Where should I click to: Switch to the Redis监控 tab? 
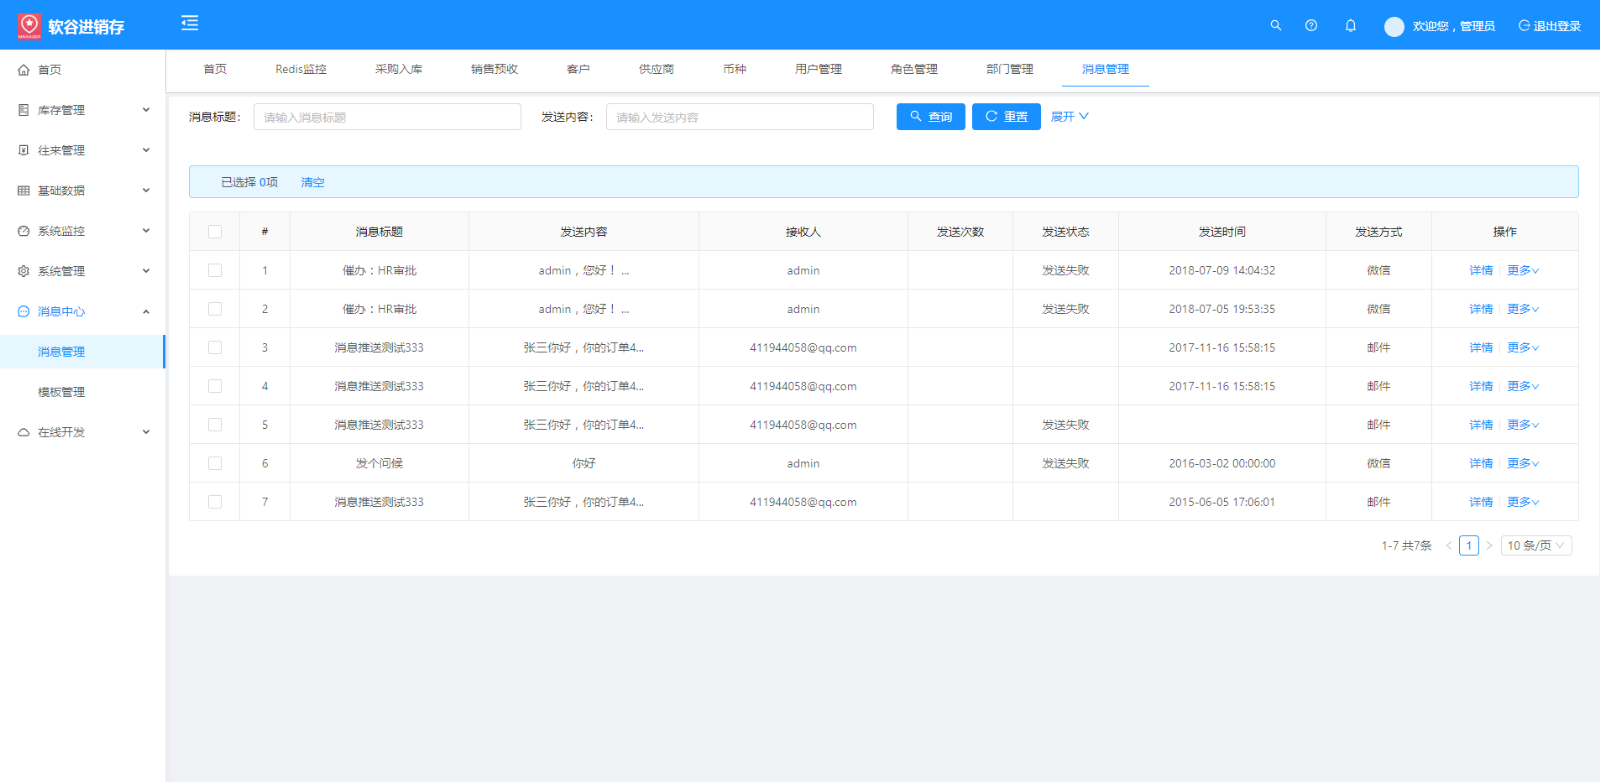pyautogui.click(x=301, y=69)
